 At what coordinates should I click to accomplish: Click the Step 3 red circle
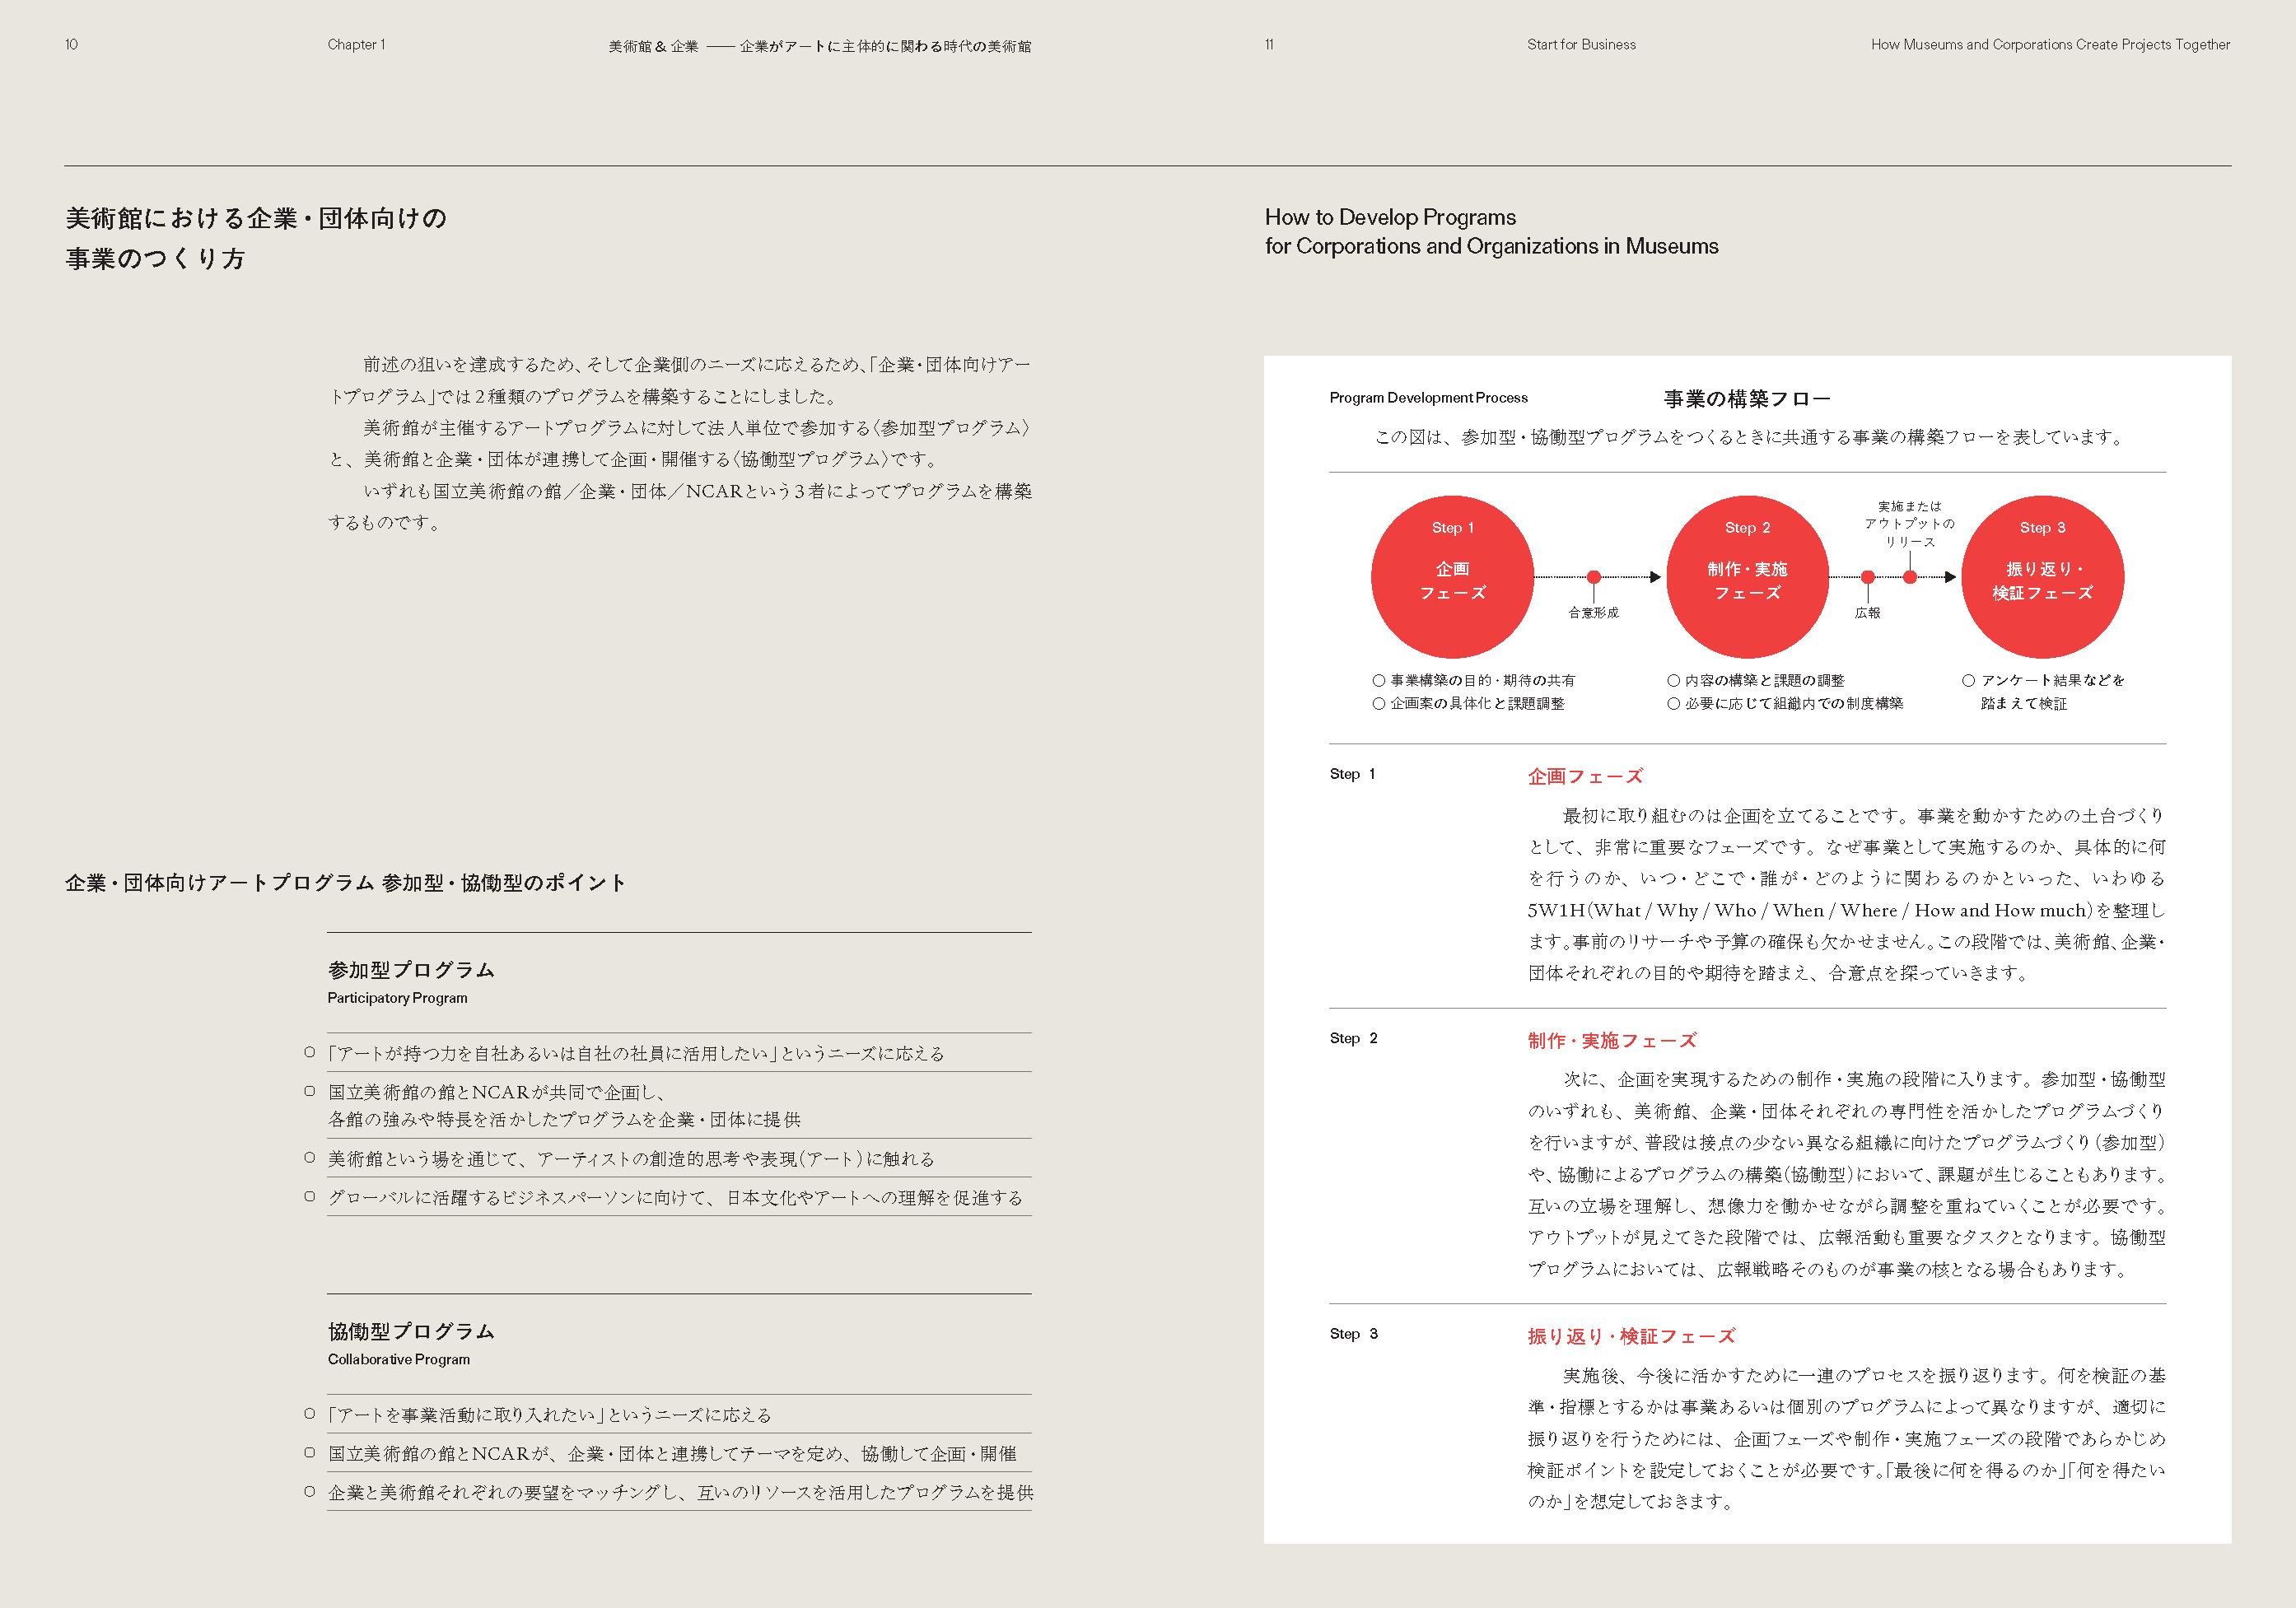click(x=2042, y=577)
